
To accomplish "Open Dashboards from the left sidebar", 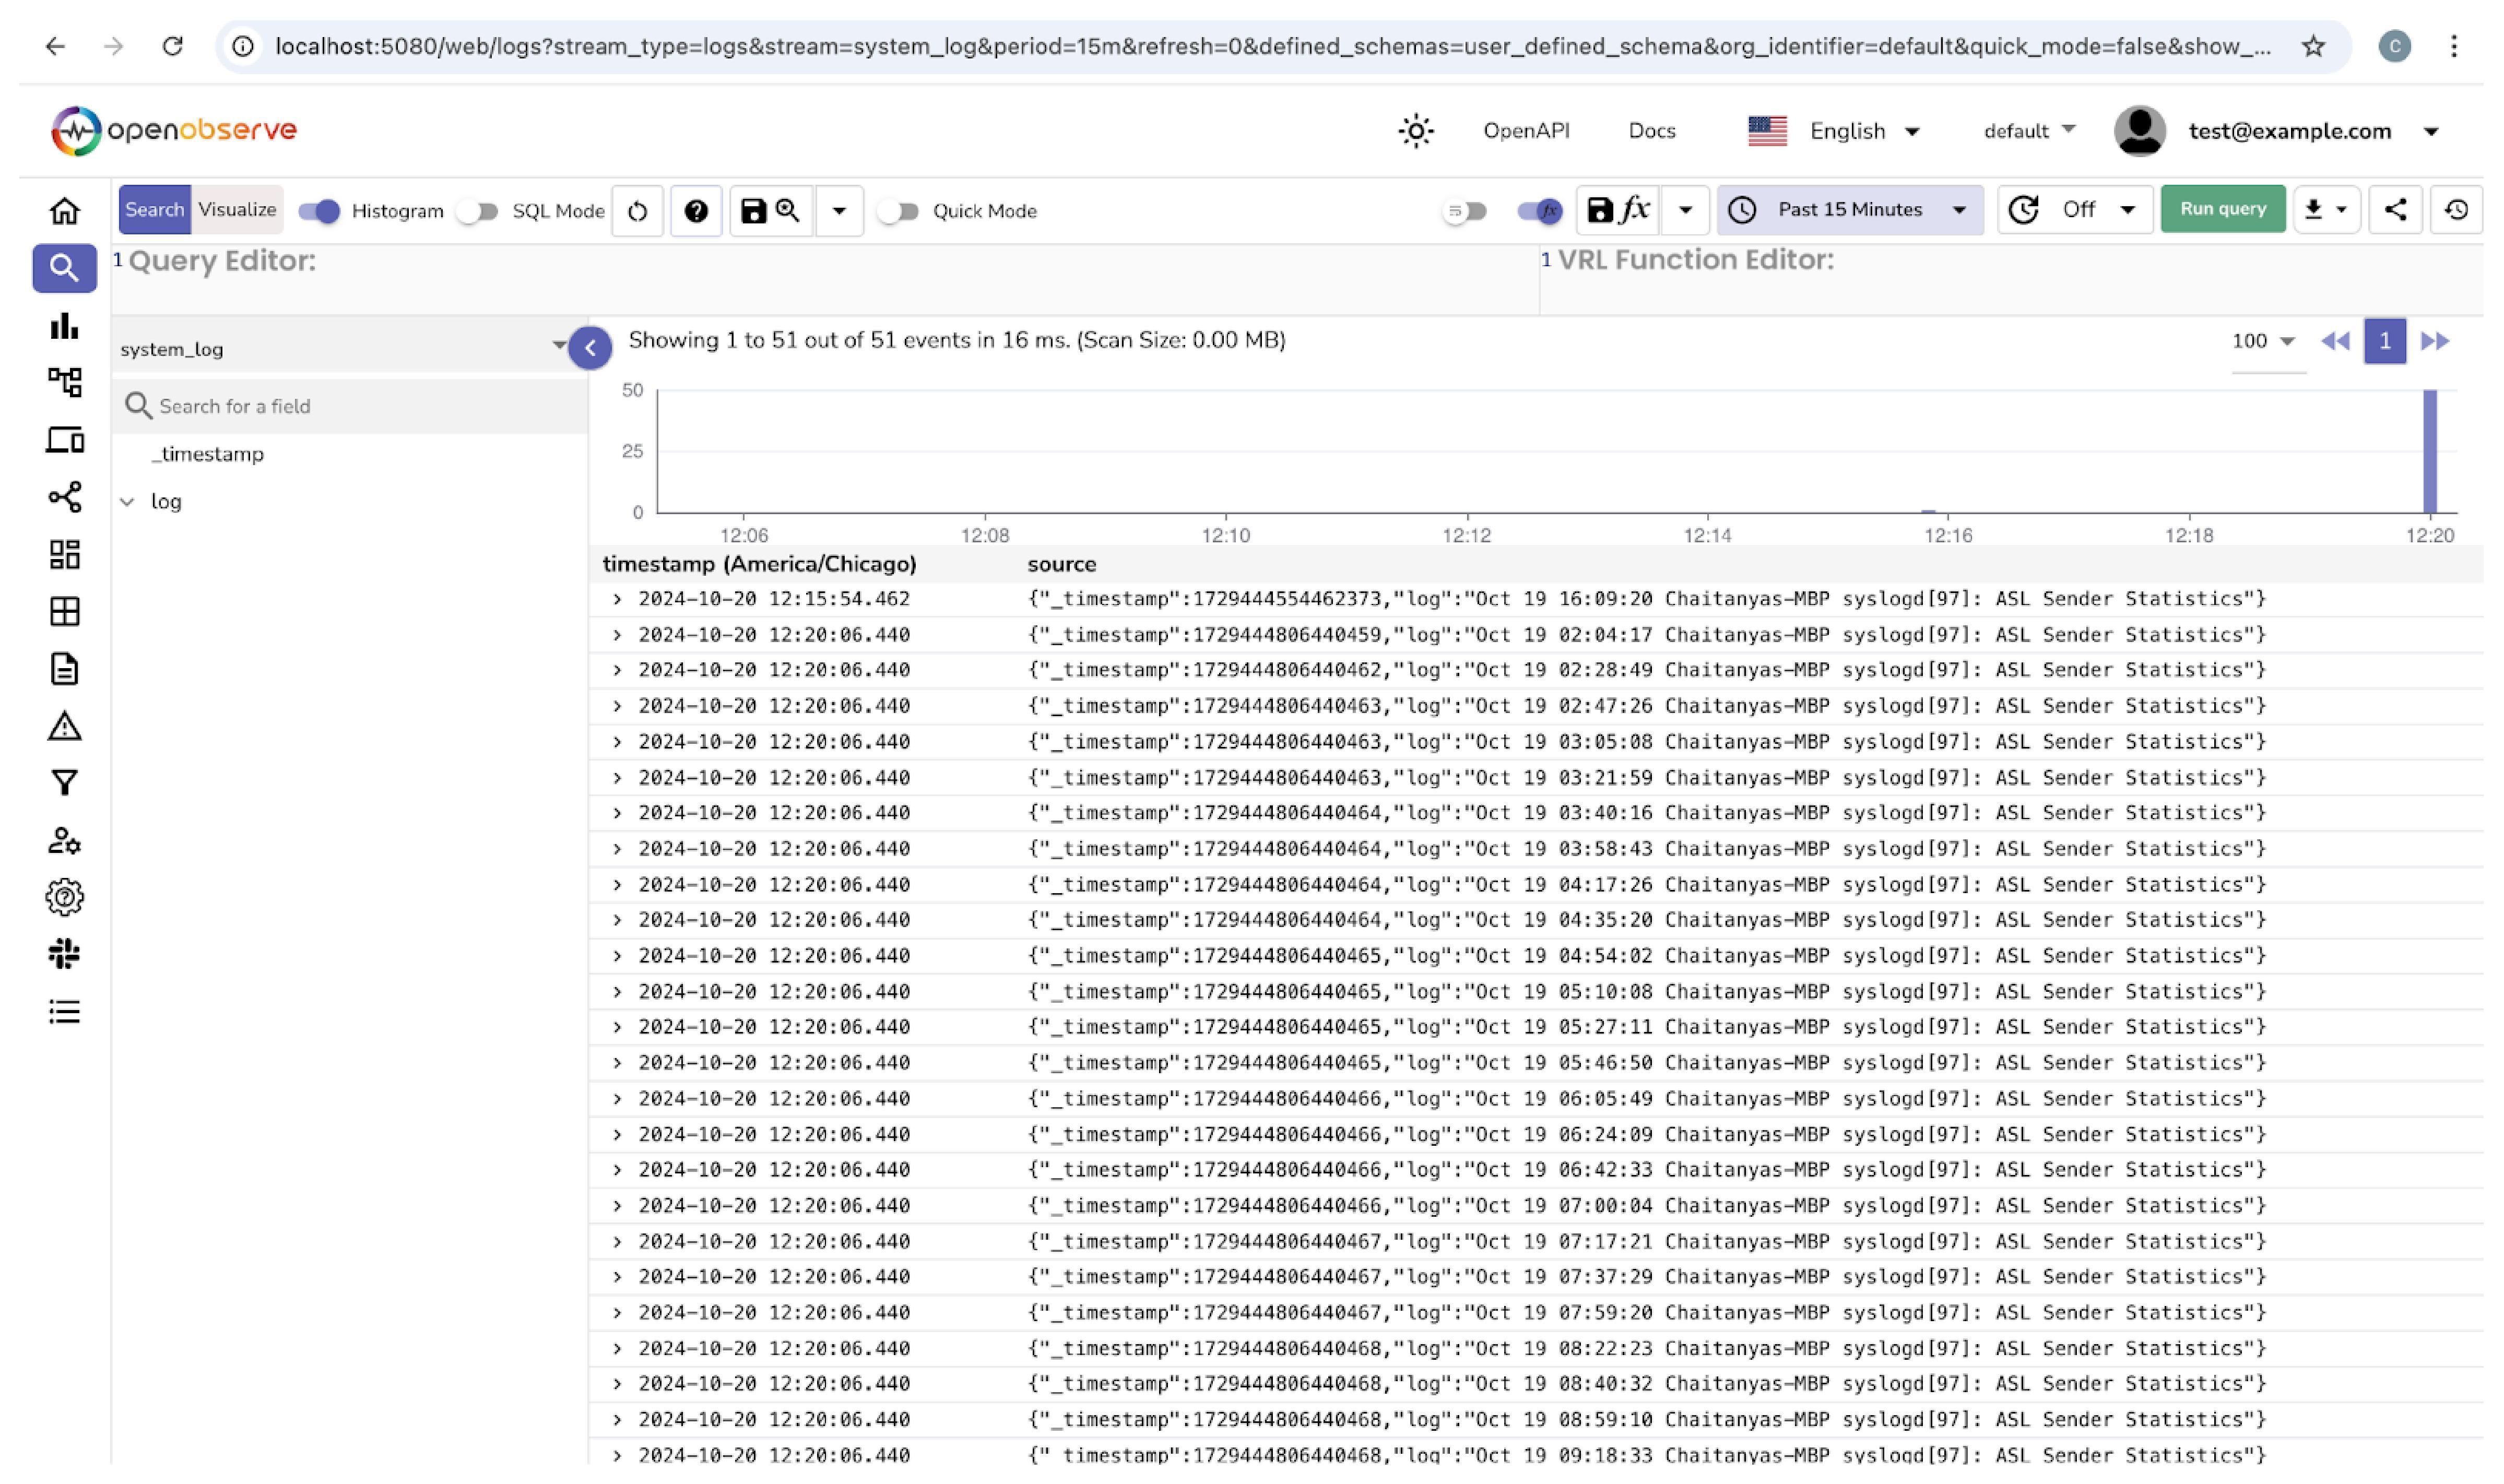I will pos(64,554).
